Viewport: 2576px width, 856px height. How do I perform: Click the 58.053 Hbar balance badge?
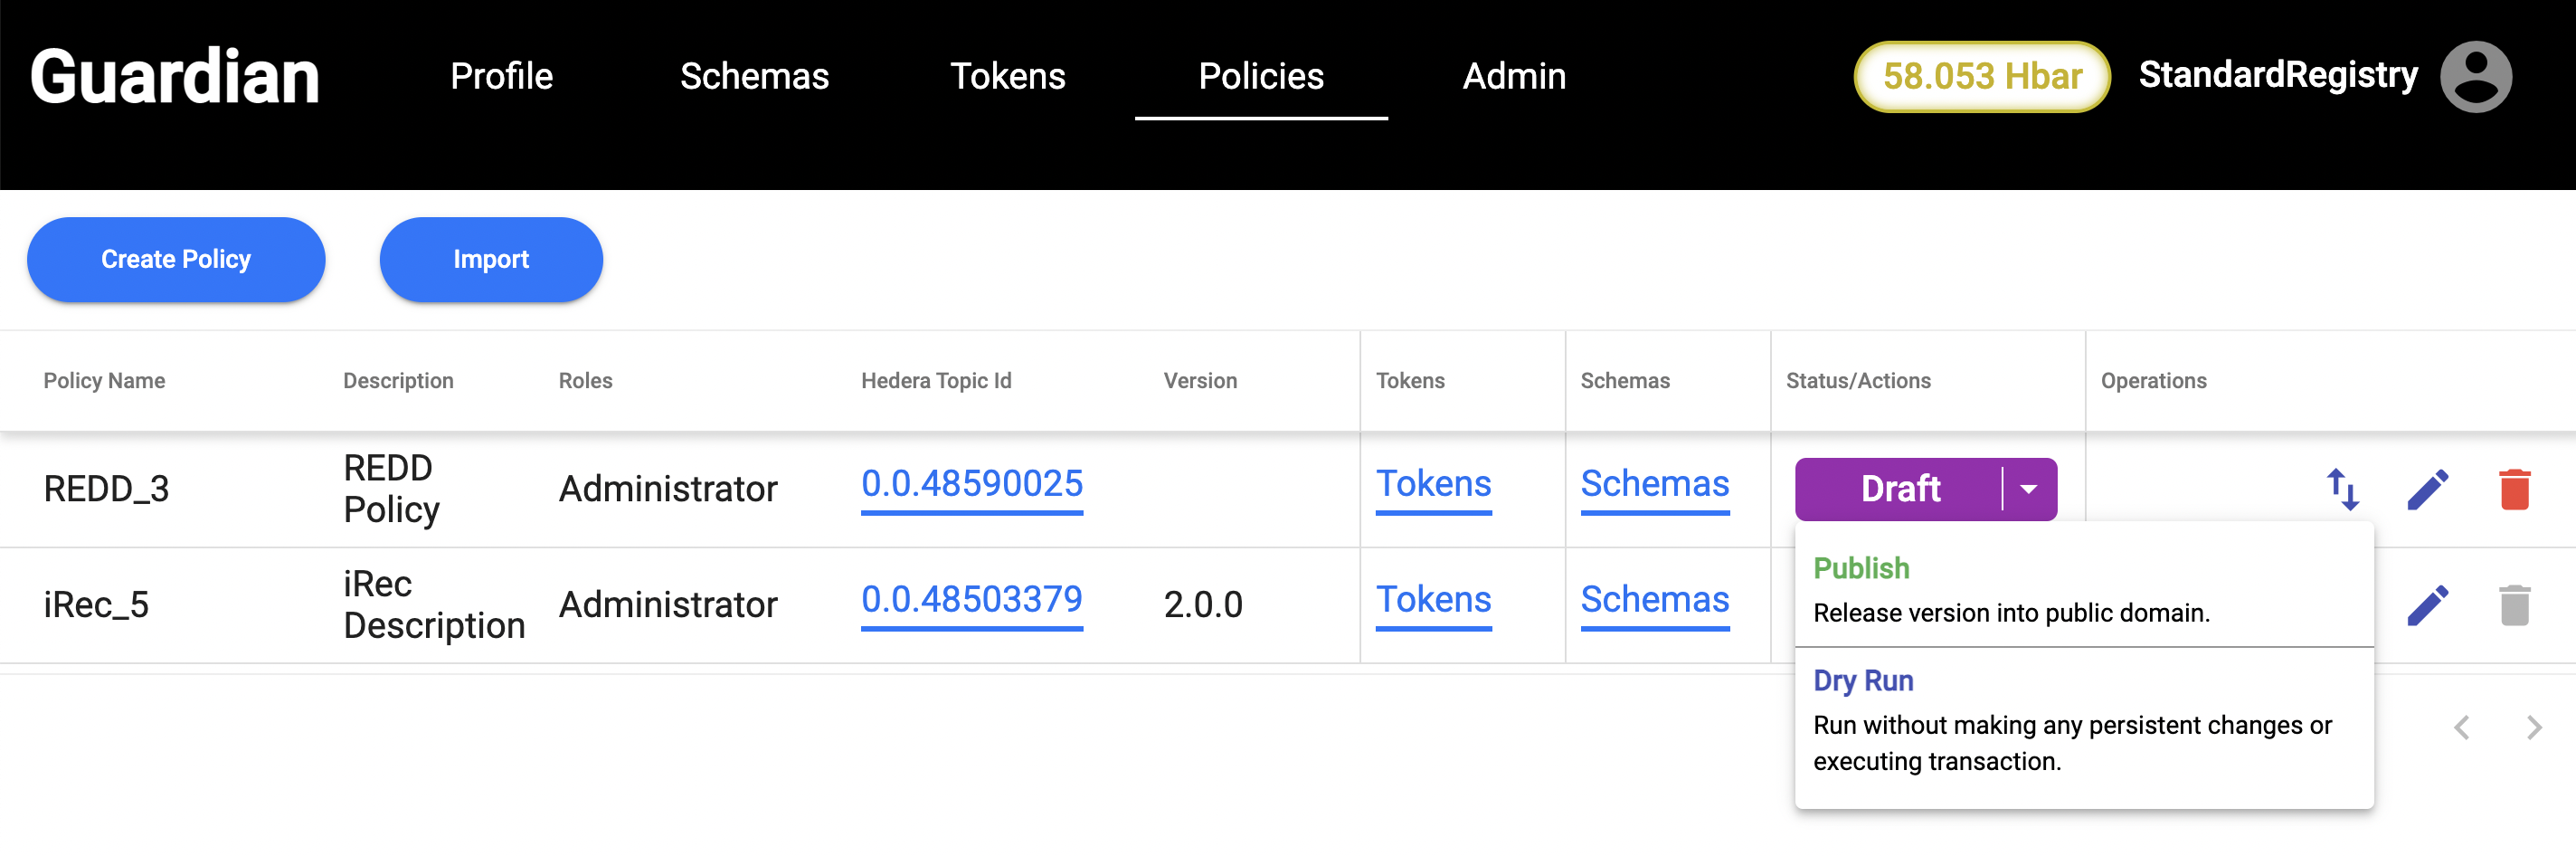click(x=1981, y=76)
